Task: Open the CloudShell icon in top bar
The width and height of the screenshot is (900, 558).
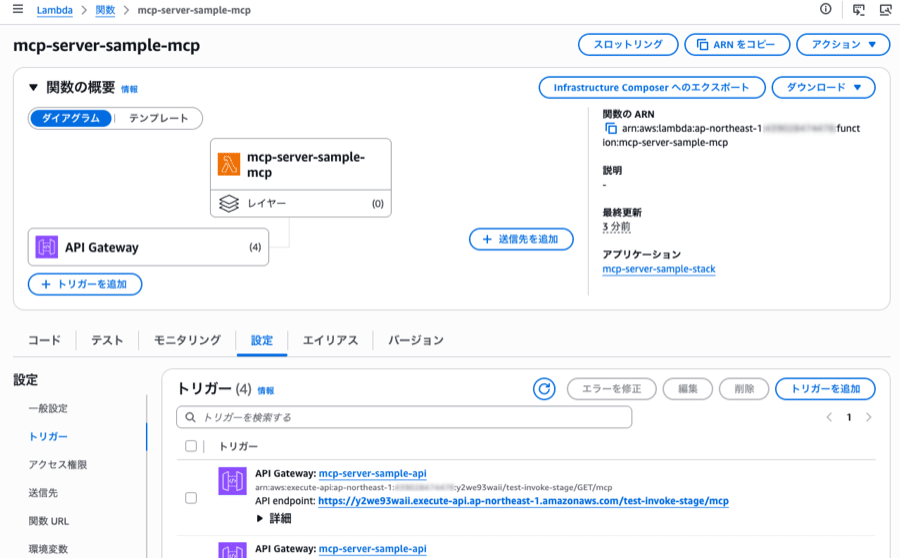Action: [x=859, y=10]
